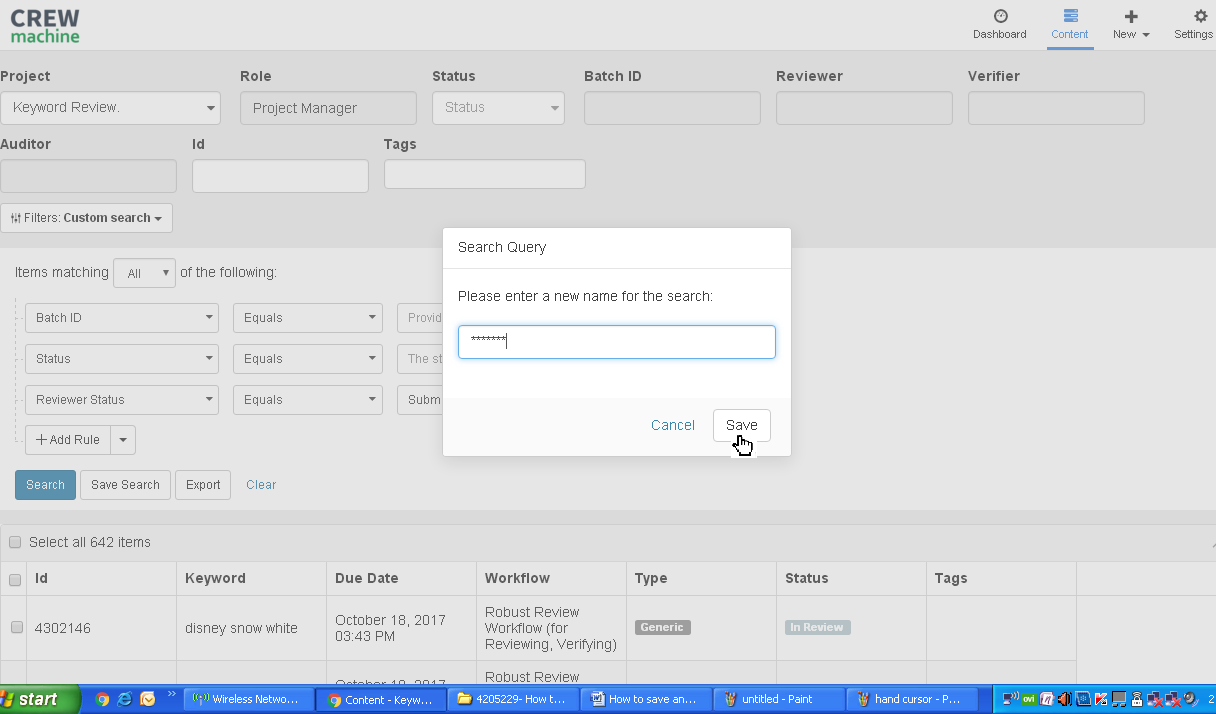The height and width of the screenshot is (714, 1216).
Task: Click the Batch ID filter field
Action: click(x=672, y=108)
